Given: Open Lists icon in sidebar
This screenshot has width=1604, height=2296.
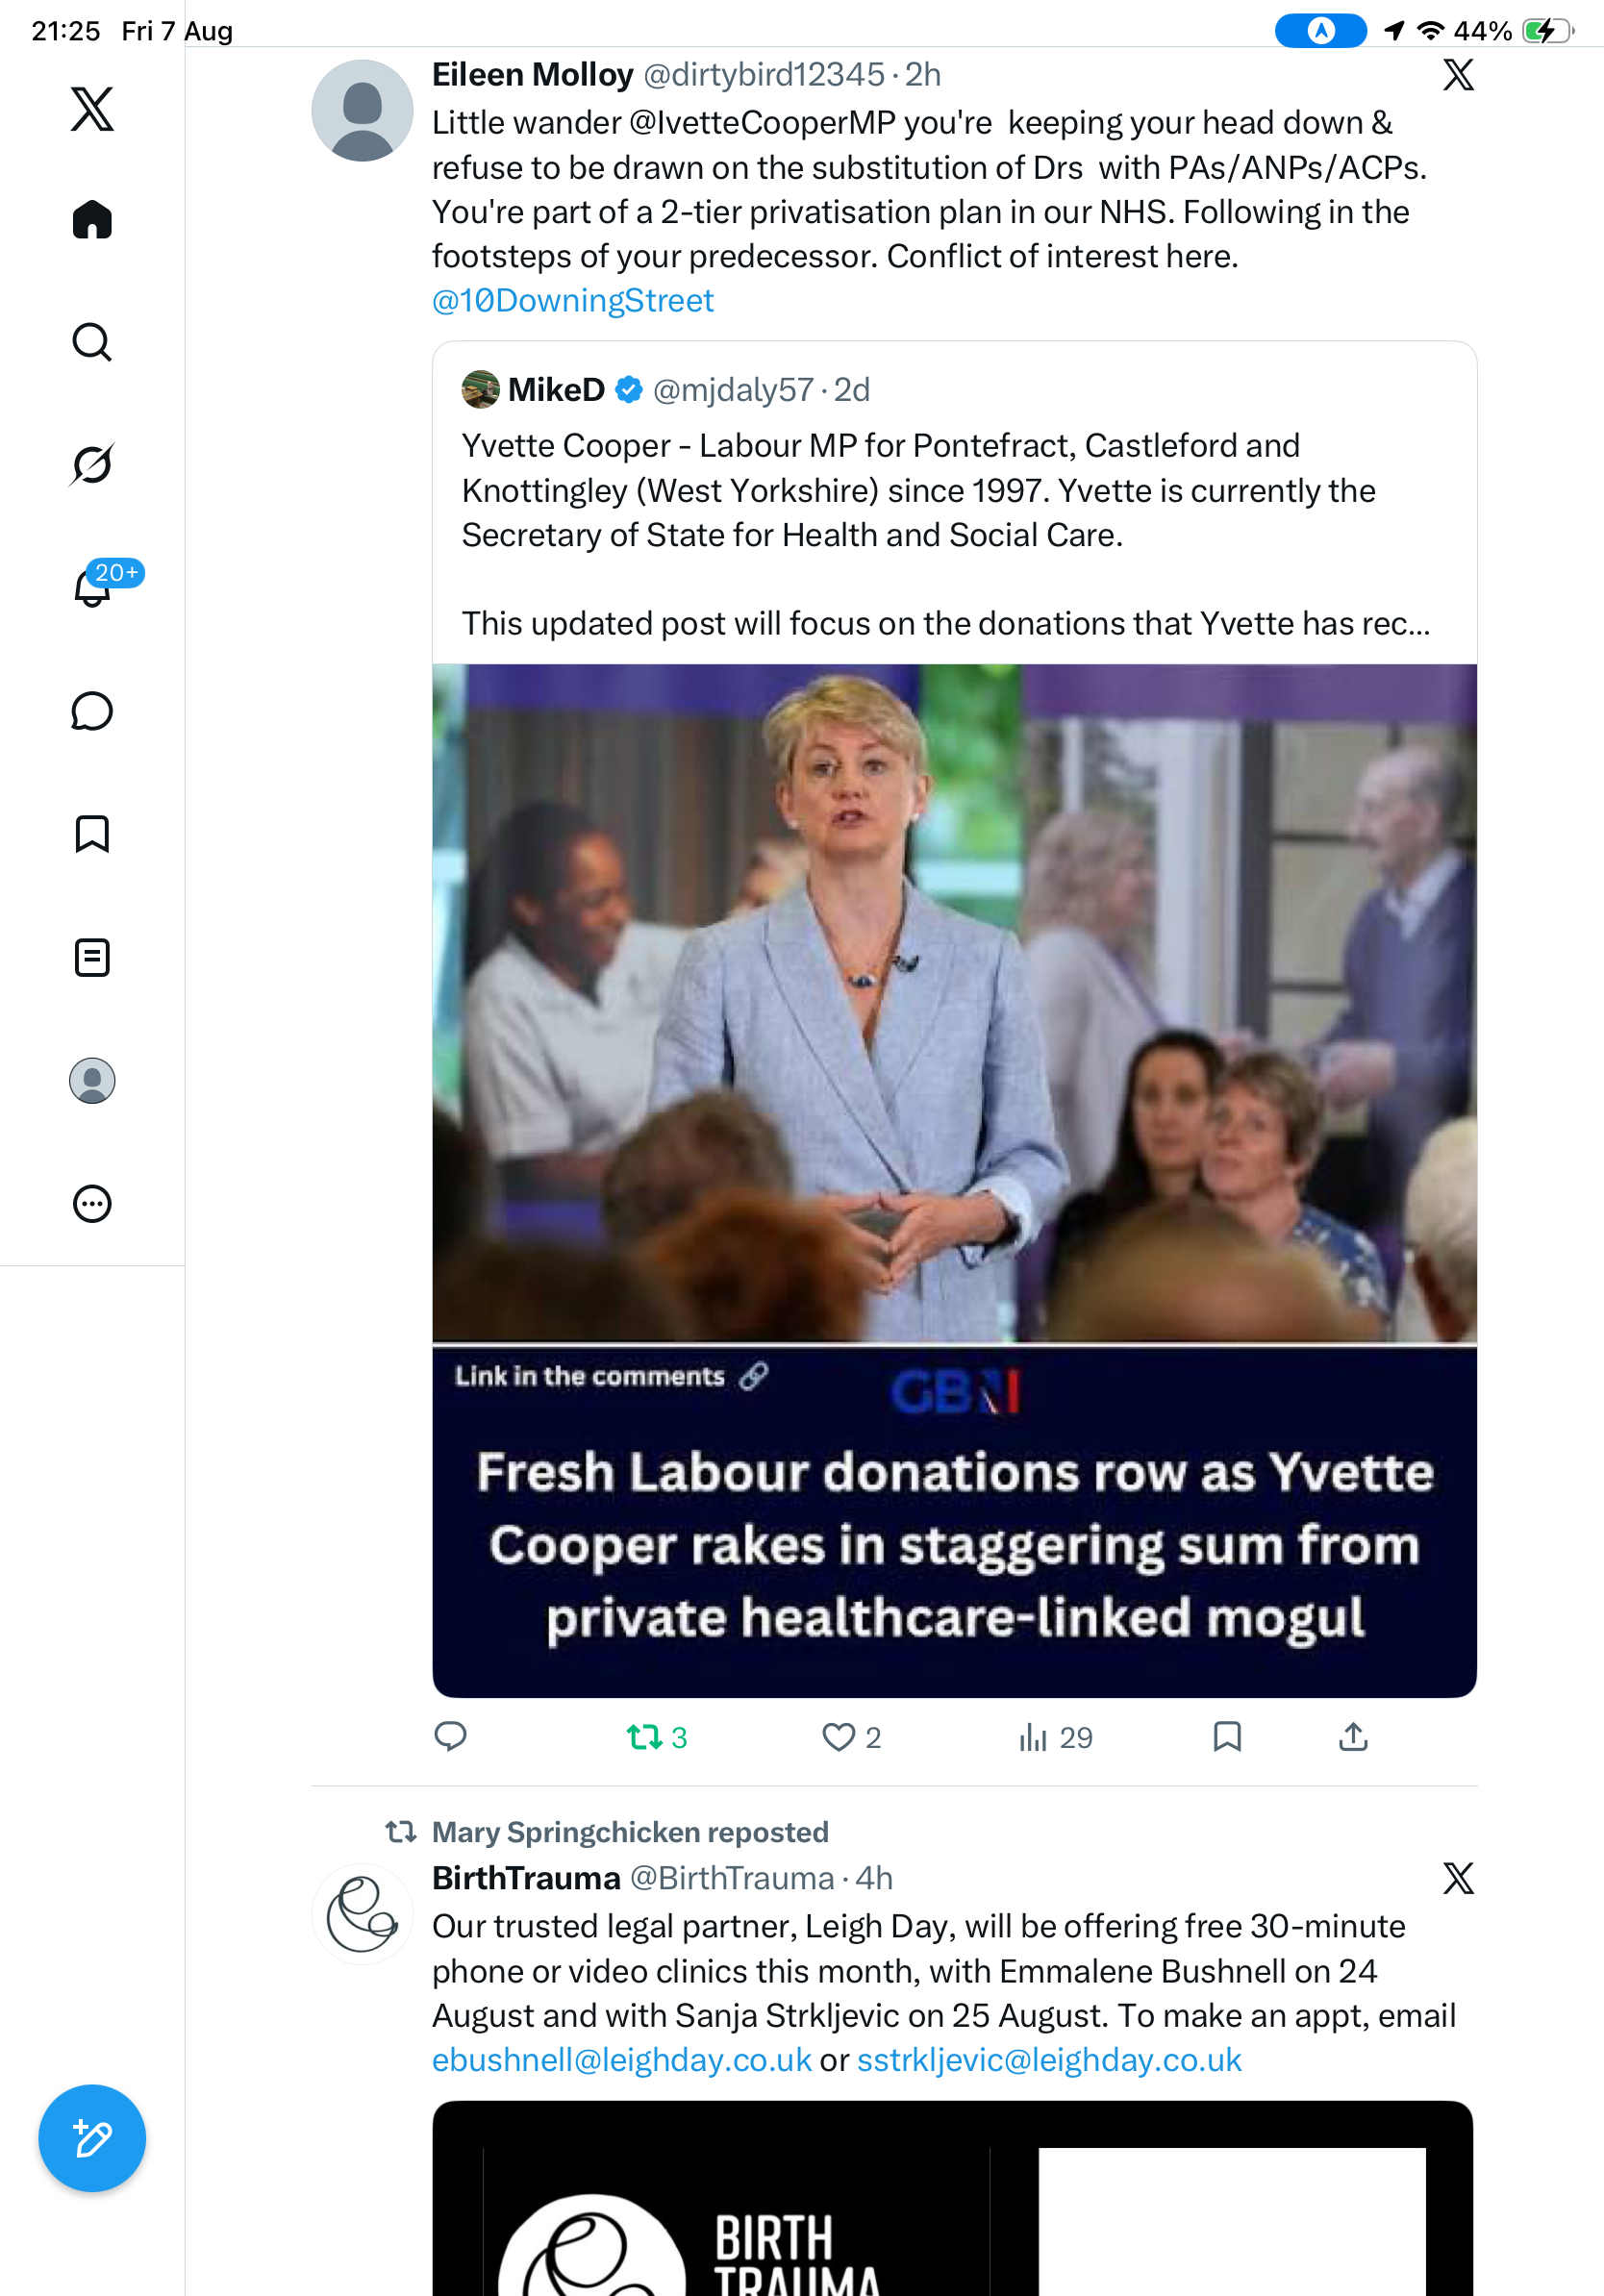Looking at the screenshot, I should [x=92, y=957].
